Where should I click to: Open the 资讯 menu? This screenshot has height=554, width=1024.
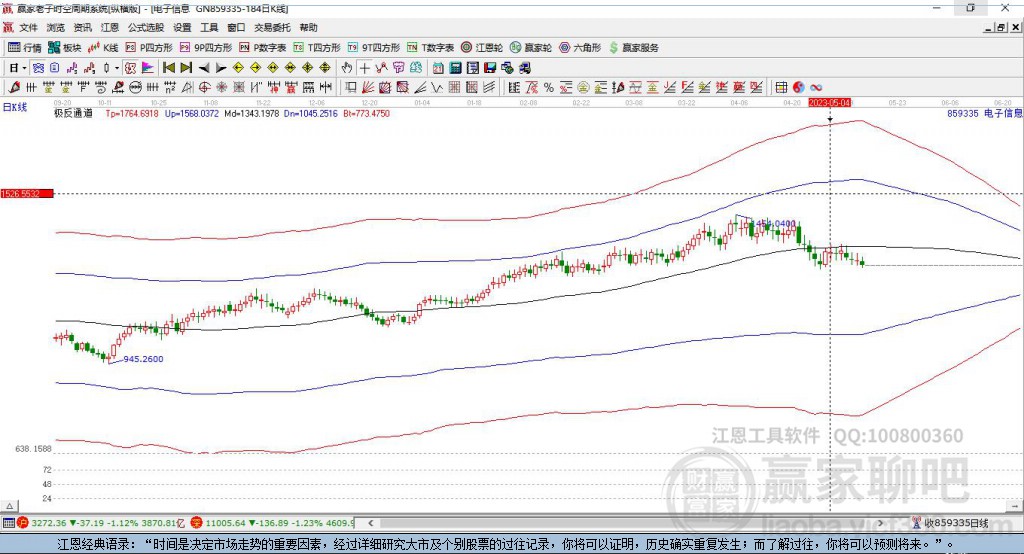(83, 27)
